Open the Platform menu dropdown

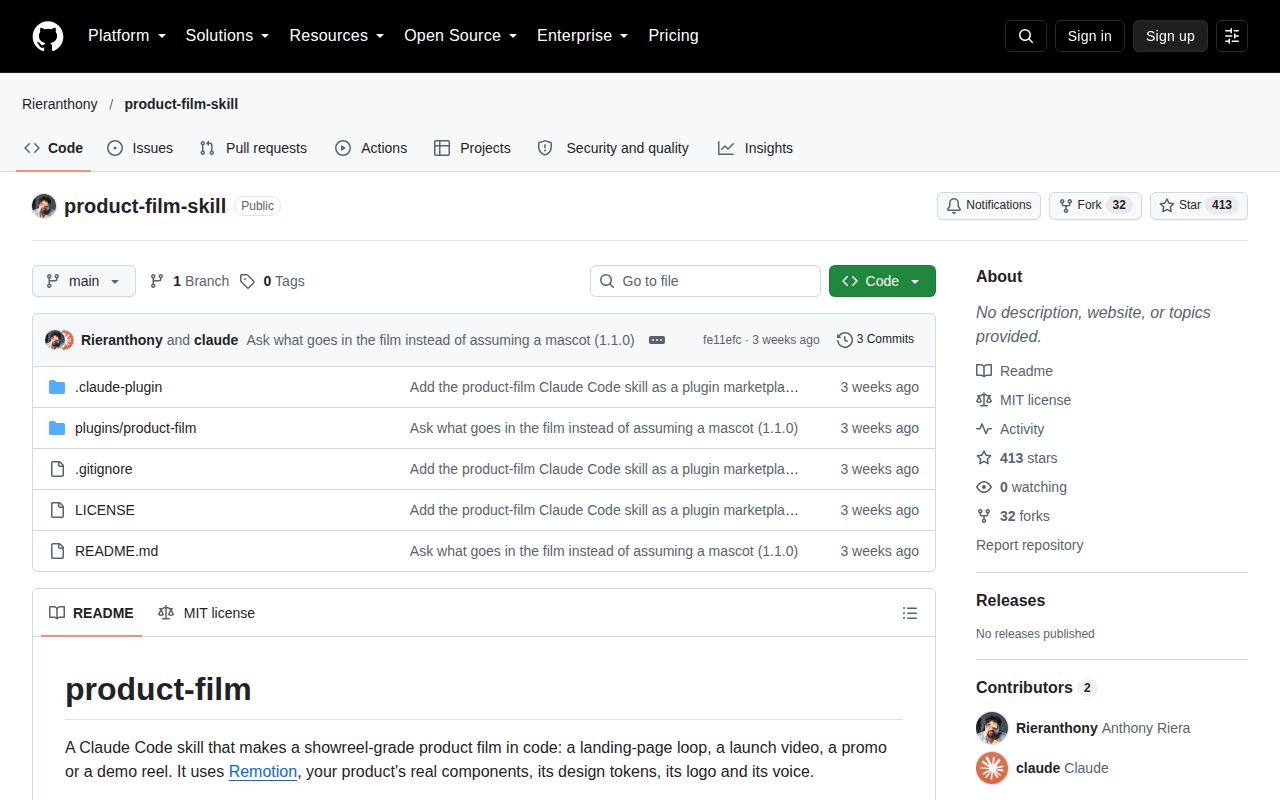coord(127,36)
